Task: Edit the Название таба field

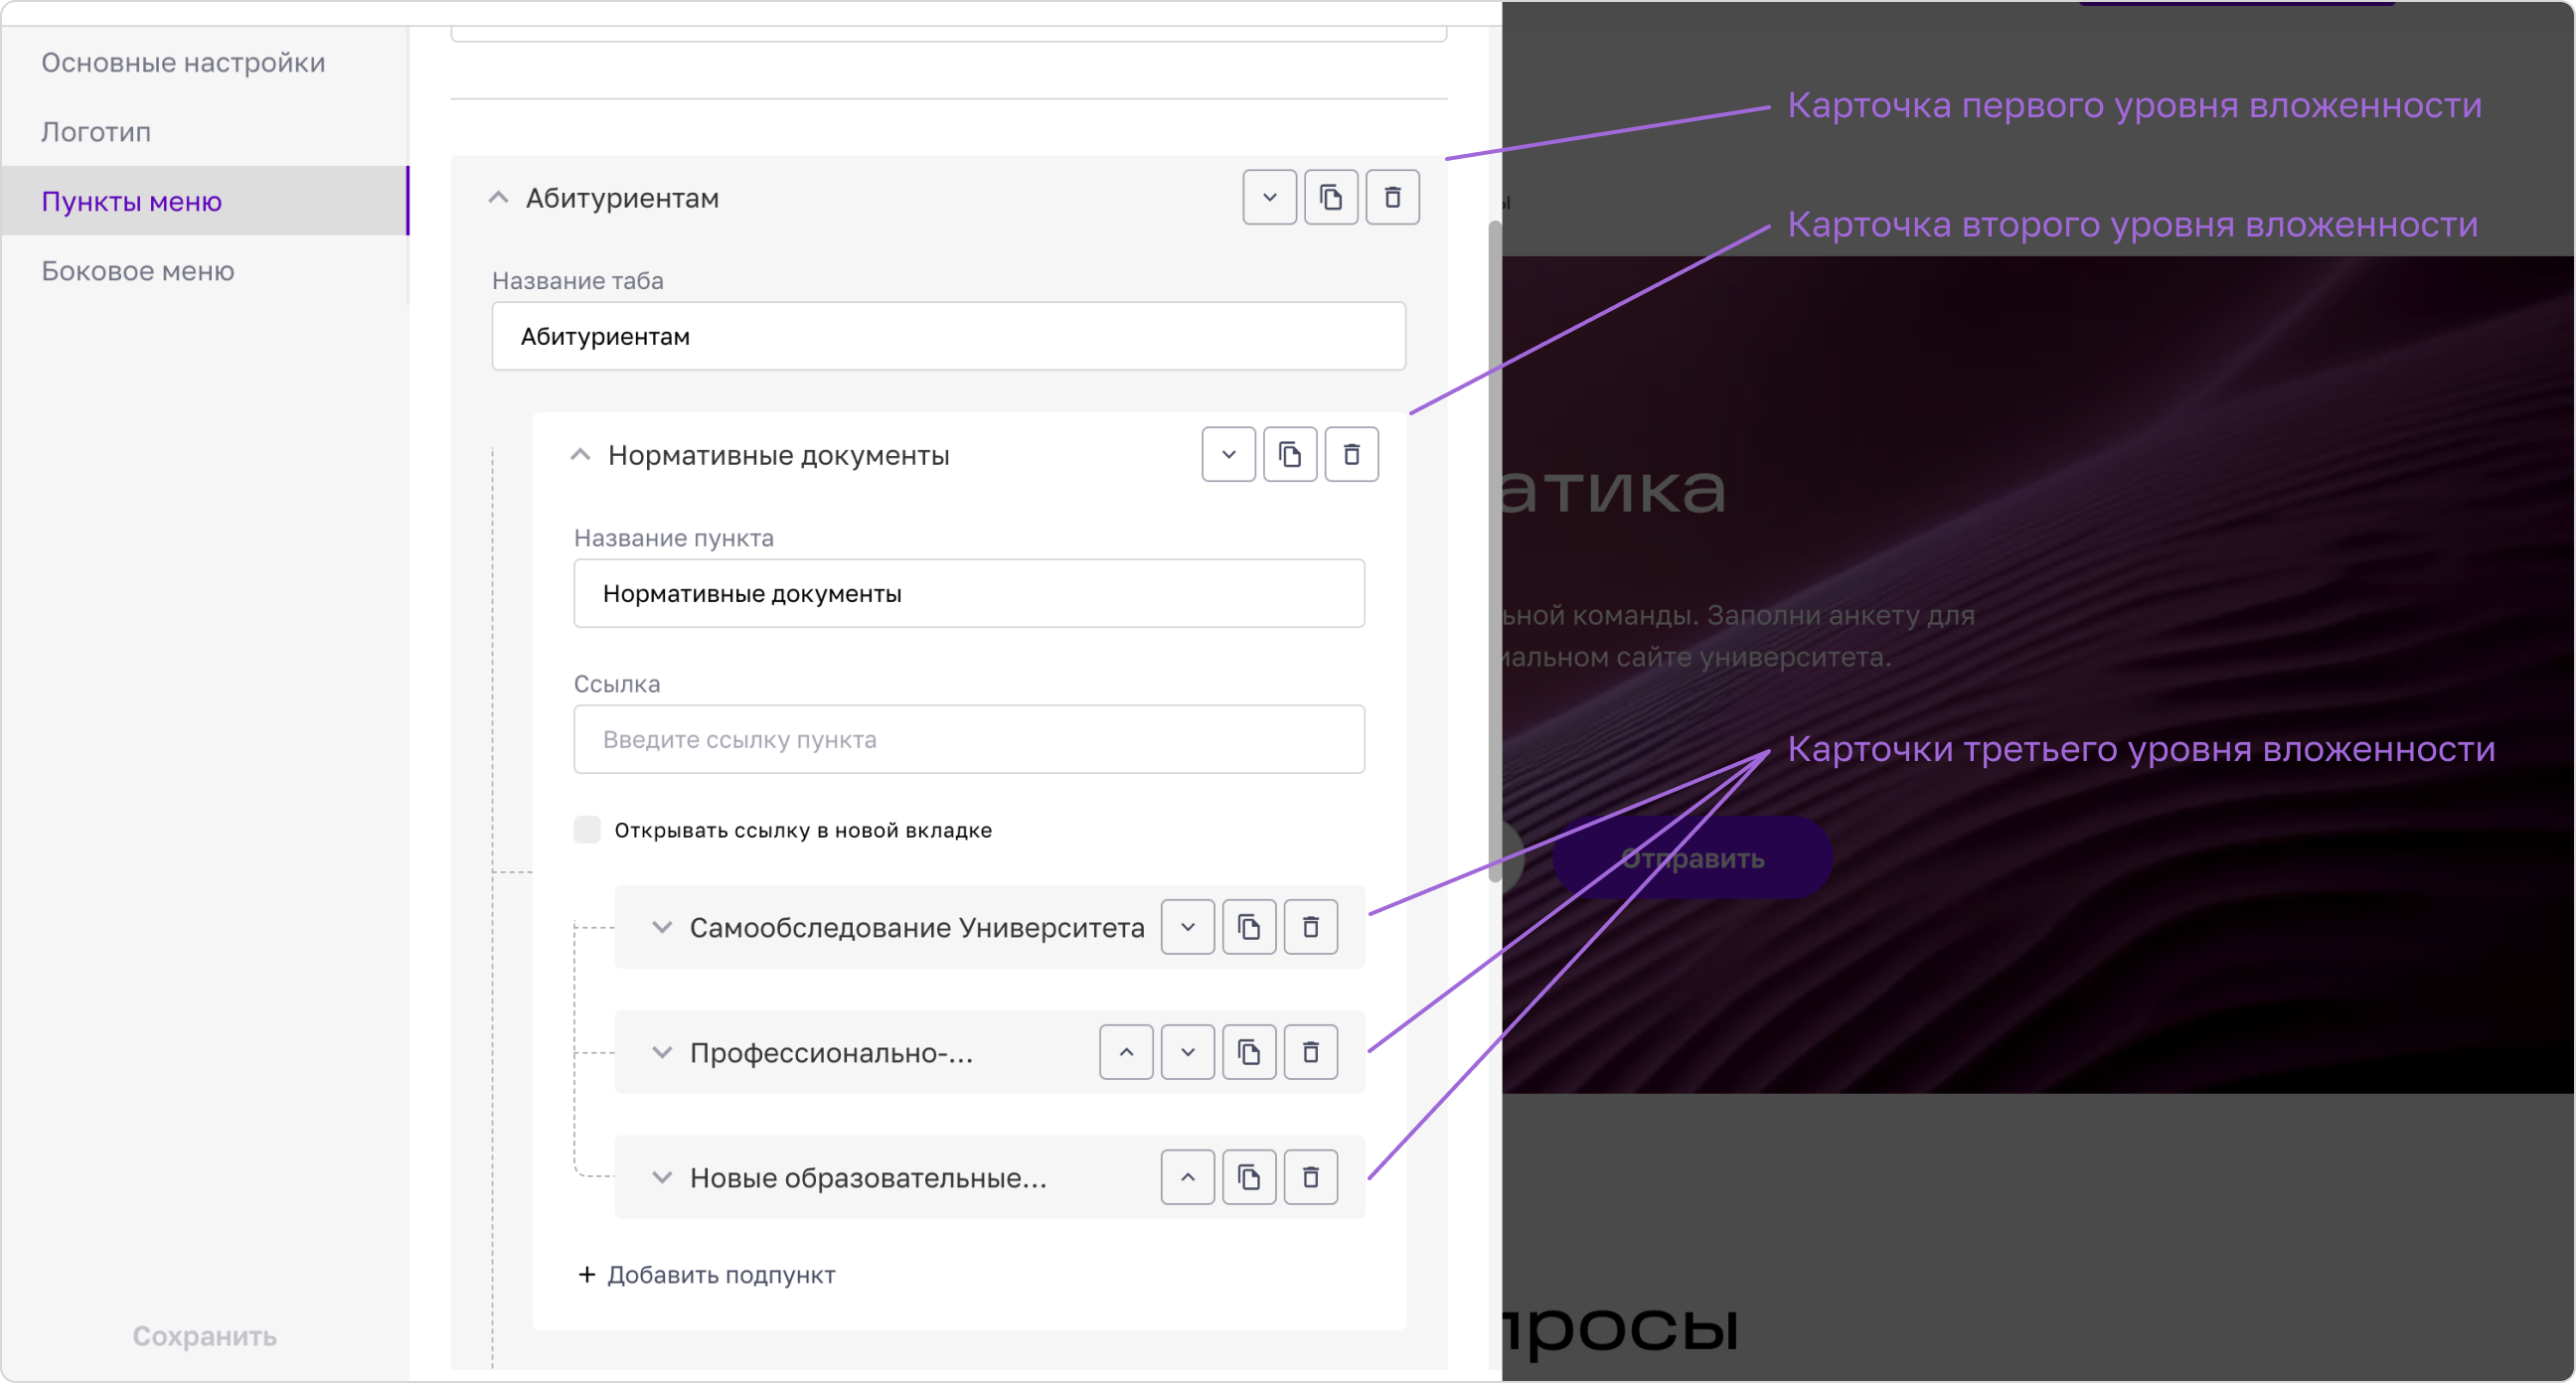Action: [x=948, y=336]
